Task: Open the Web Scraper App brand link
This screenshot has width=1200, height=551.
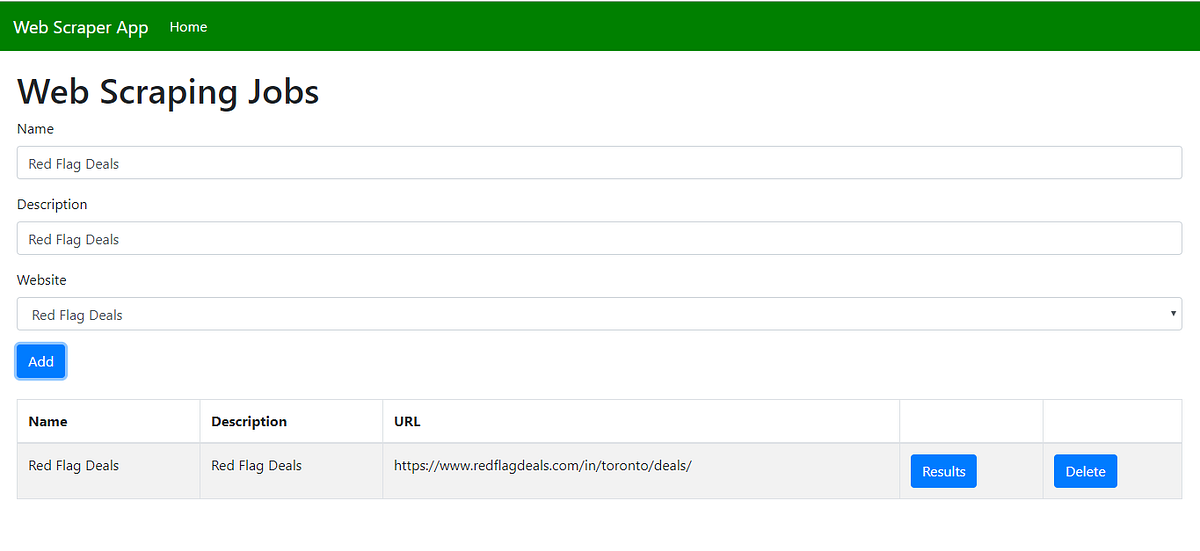Action: (80, 27)
